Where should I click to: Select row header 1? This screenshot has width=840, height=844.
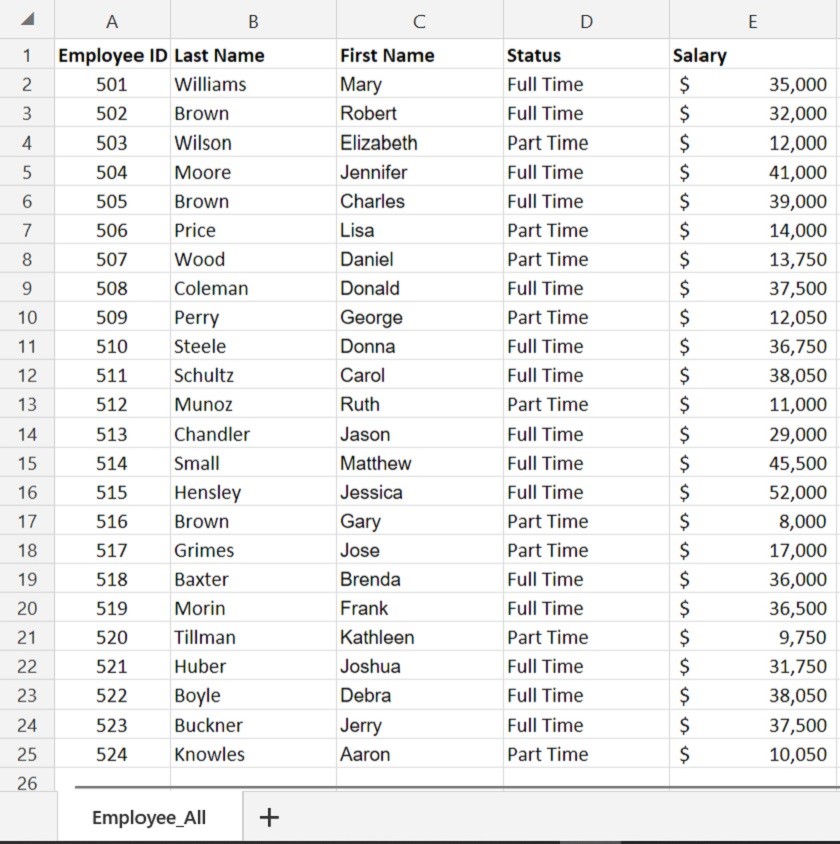pos(28,55)
